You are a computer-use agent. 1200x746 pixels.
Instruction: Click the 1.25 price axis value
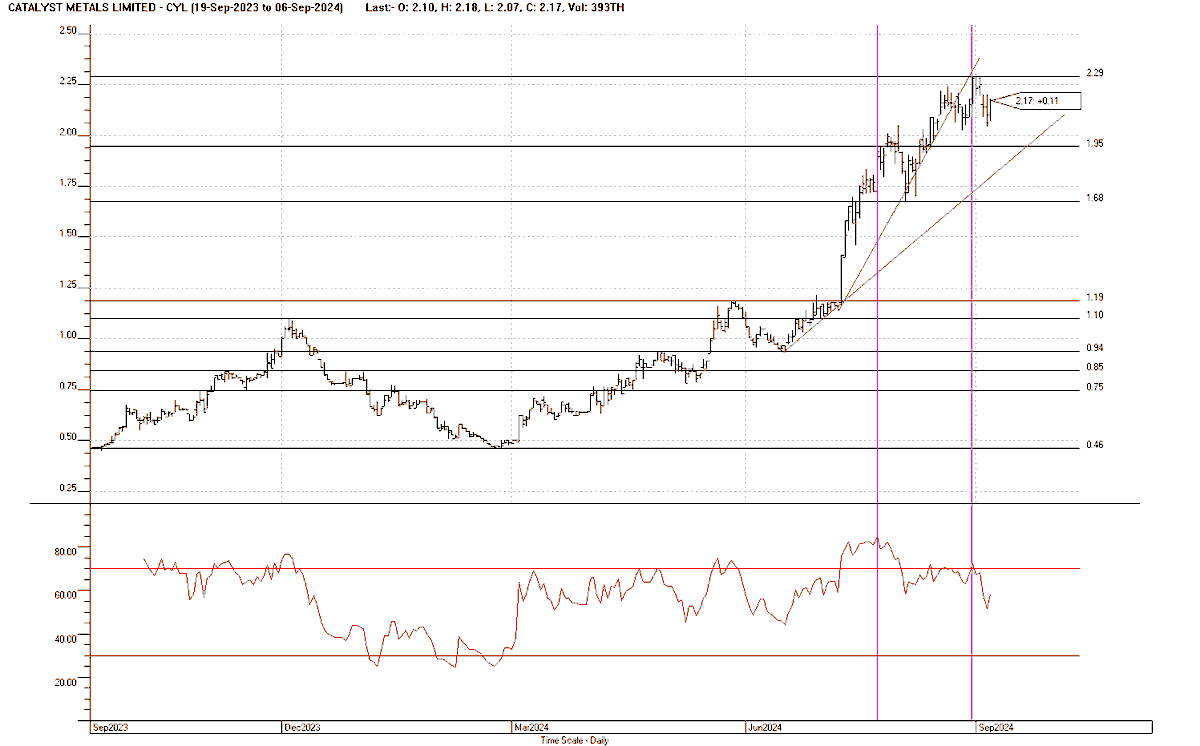coord(68,285)
